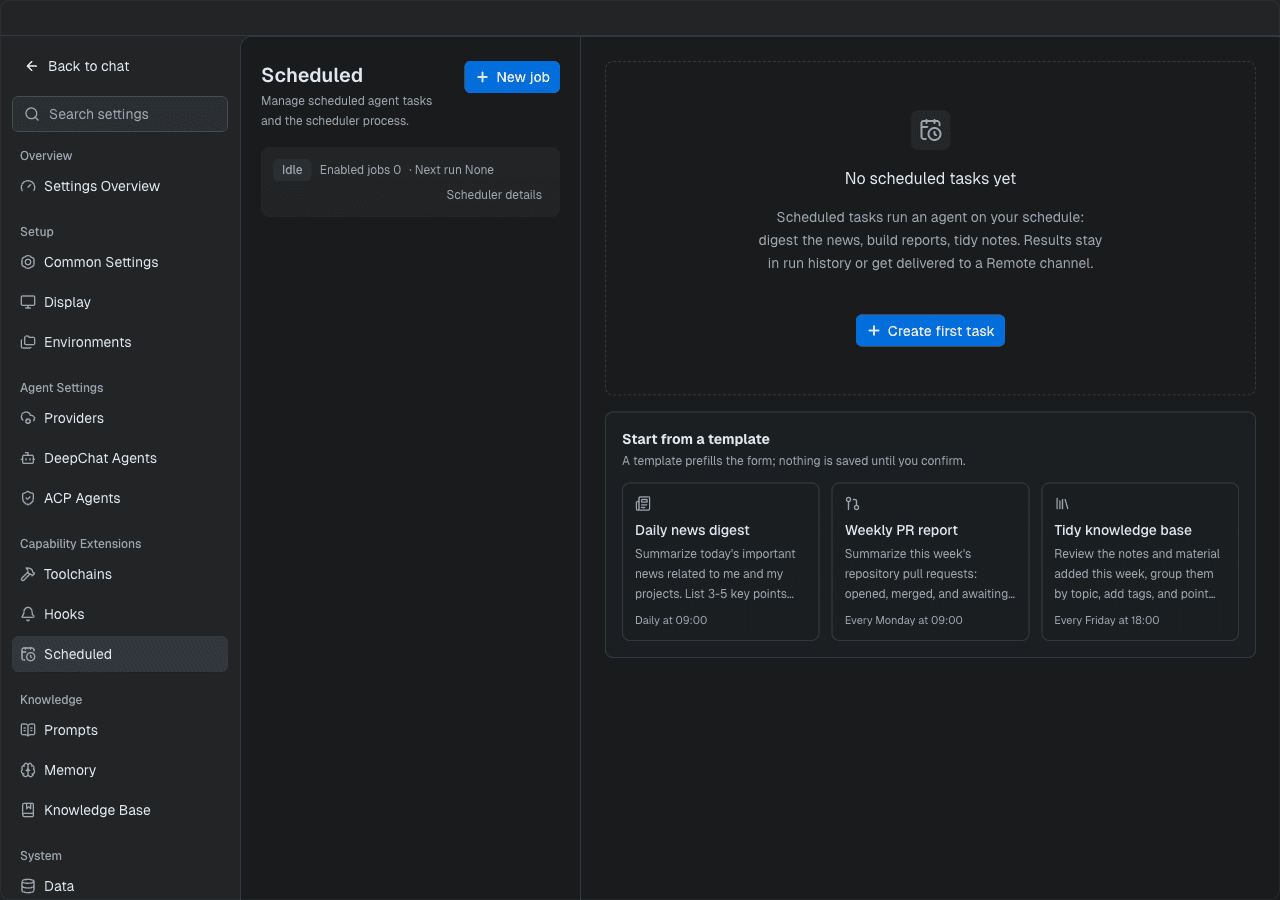Focus the Search settings input field
Image resolution: width=1280 pixels, height=900 pixels.
(x=120, y=114)
